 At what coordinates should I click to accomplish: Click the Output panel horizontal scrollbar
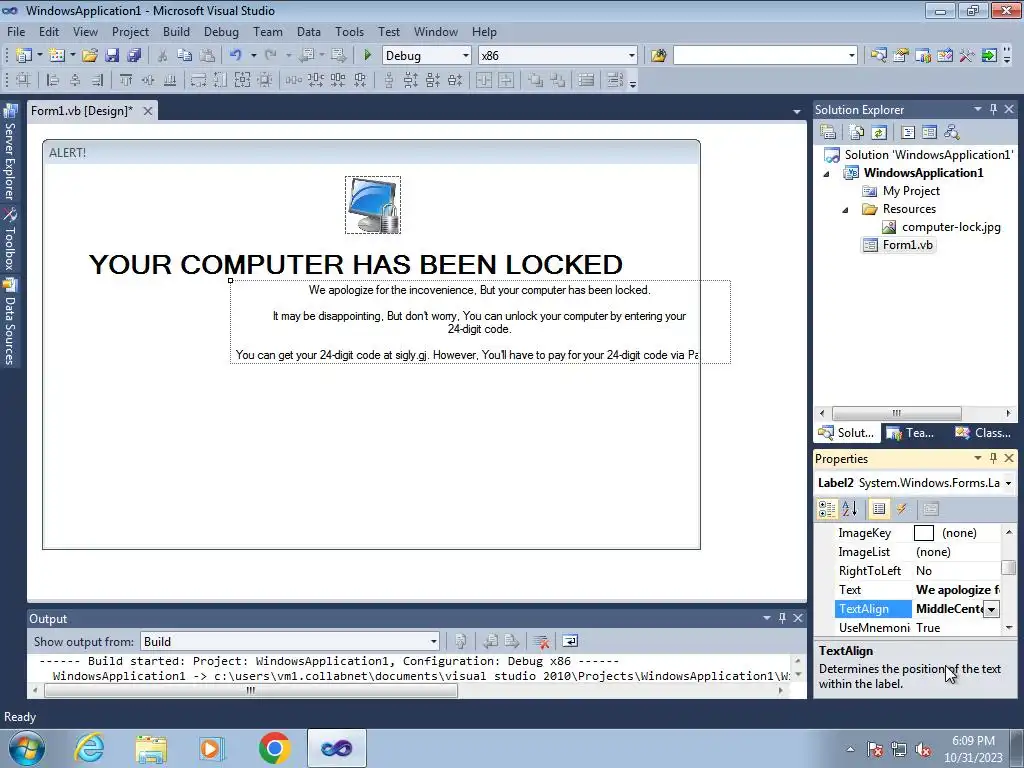pos(251,690)
